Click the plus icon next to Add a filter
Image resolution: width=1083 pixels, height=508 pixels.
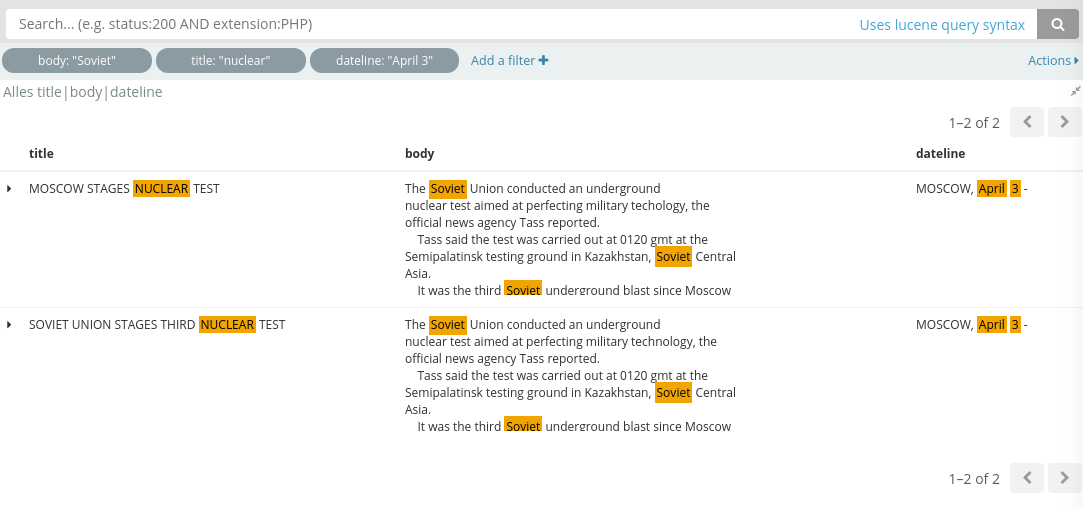[x=544, y=60]
